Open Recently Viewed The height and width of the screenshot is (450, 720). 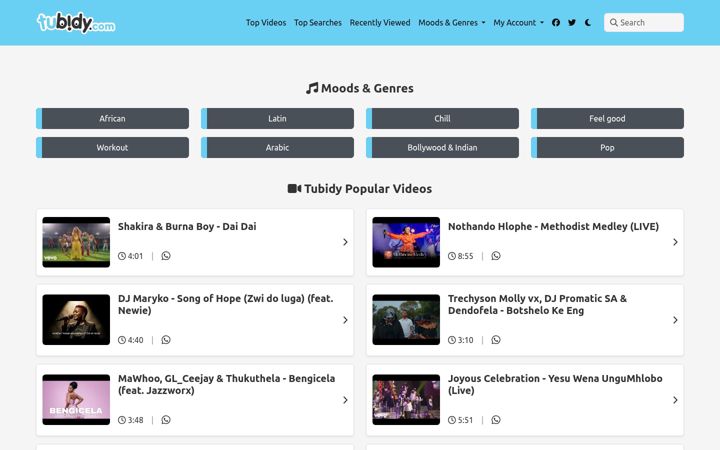coord(380,22)
